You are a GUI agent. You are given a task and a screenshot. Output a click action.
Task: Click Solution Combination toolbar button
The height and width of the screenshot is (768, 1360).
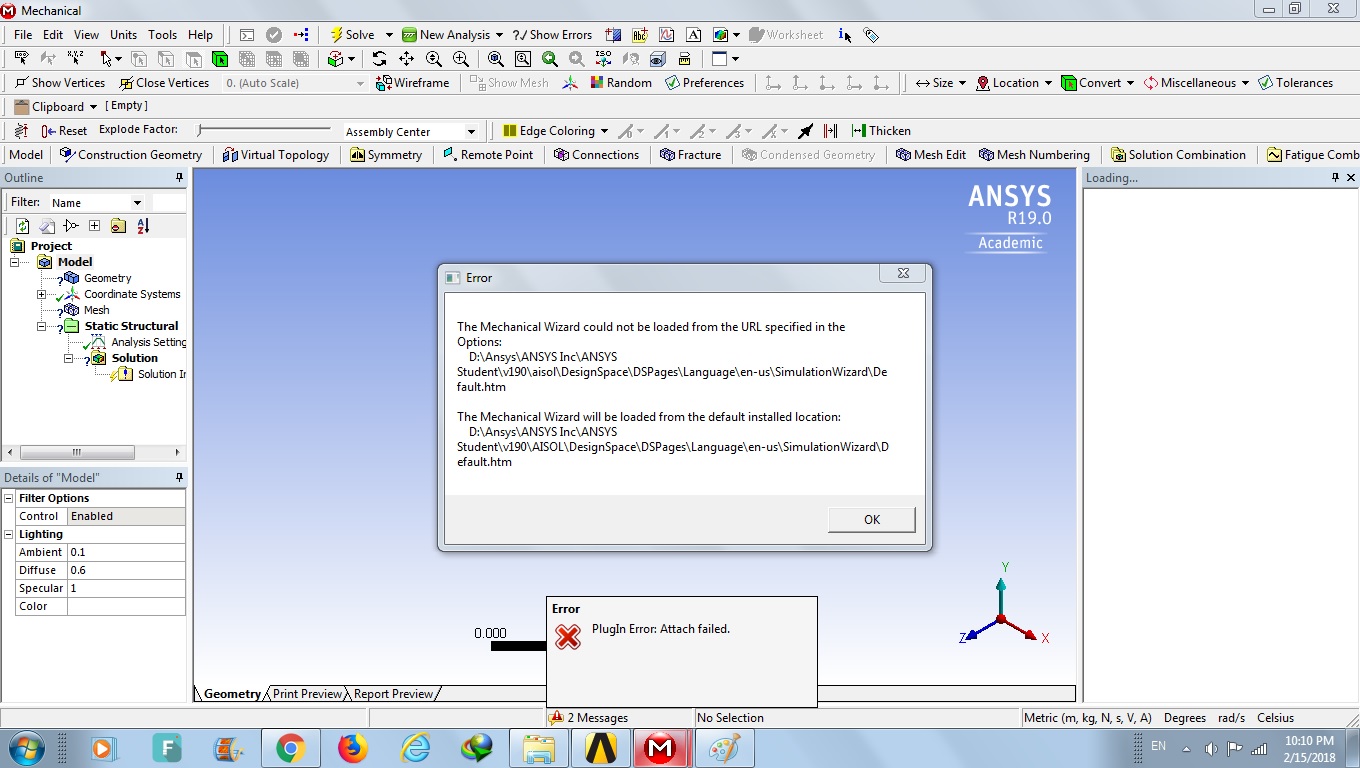(1178, 155)
